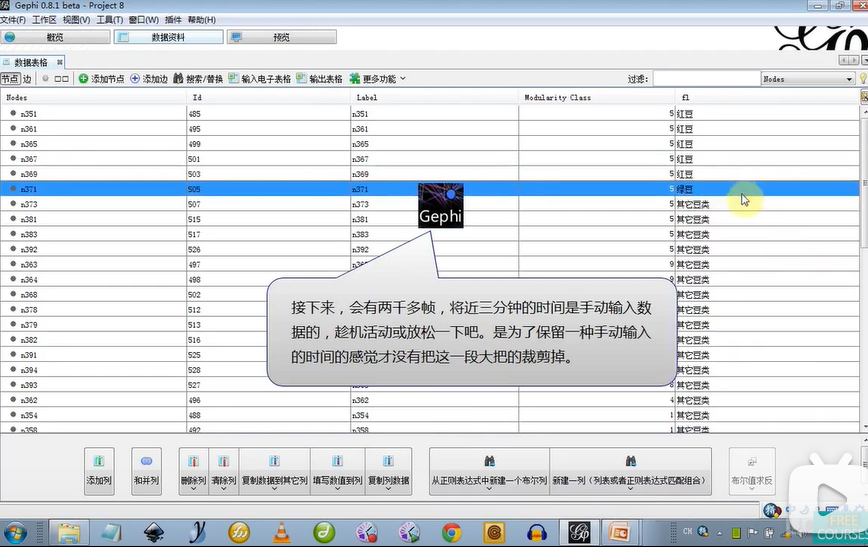Open the View (视图) menu
The image size is (868, 547).
click(76, 20)
